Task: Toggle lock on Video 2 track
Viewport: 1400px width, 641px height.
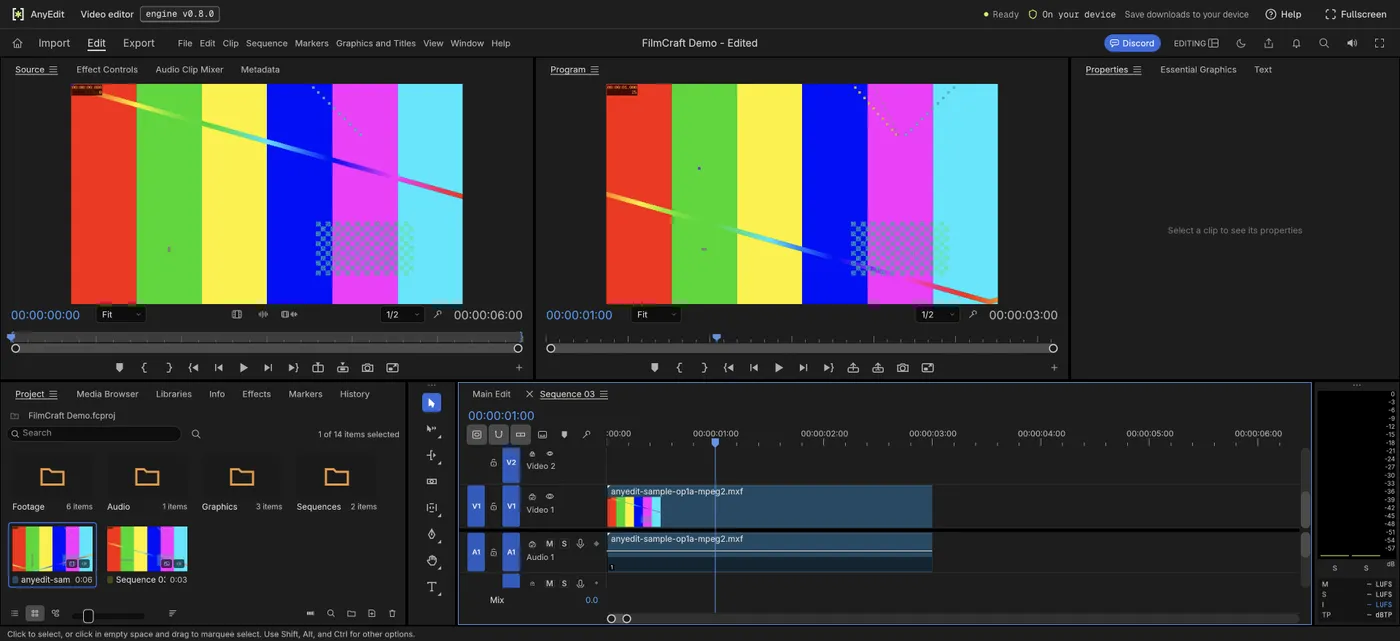Action: tap(493, 463)
